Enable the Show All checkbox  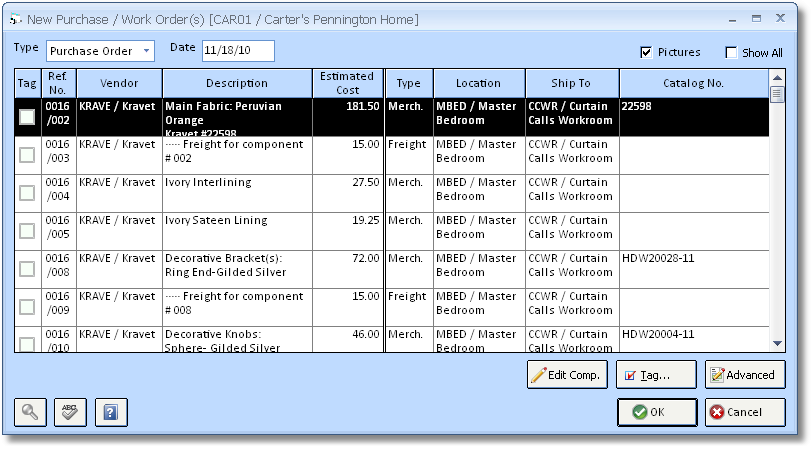coord(731,52)
